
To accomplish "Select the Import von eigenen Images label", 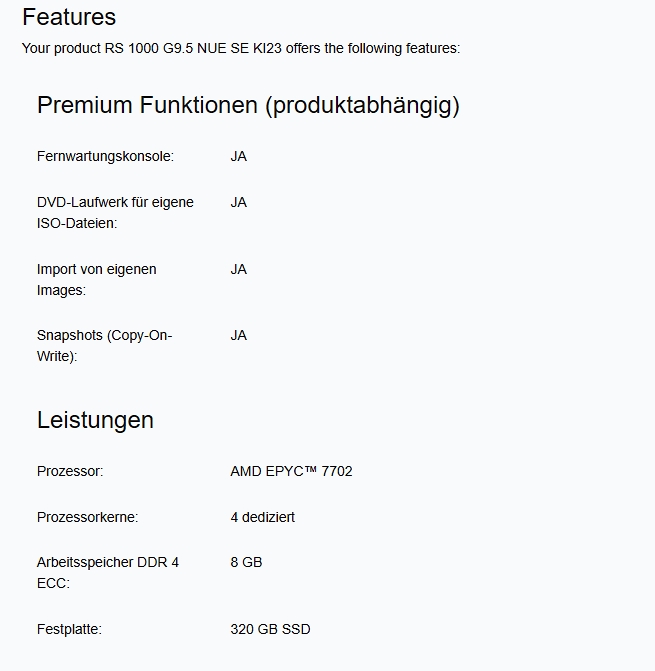I will coord(97,280).
